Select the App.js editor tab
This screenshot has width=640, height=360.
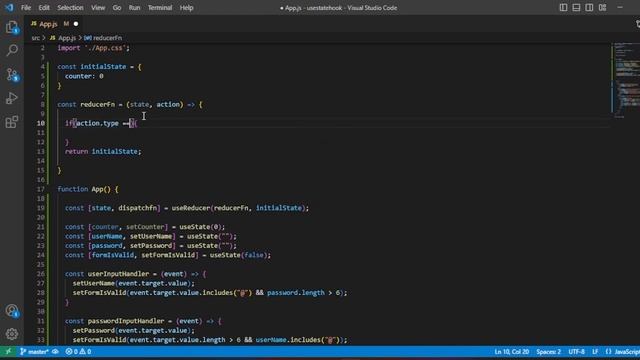point(54,24)
